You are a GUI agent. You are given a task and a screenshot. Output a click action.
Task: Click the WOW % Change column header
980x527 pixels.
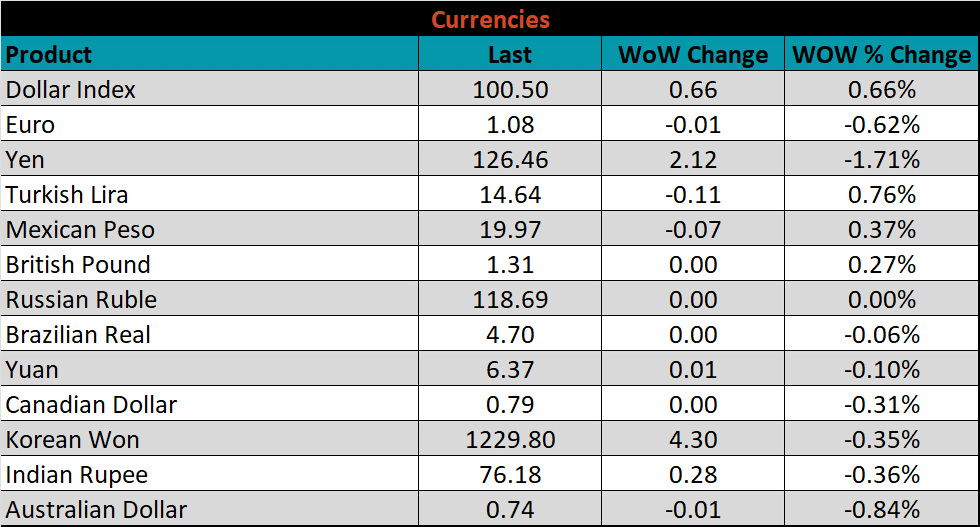(881, 55)
